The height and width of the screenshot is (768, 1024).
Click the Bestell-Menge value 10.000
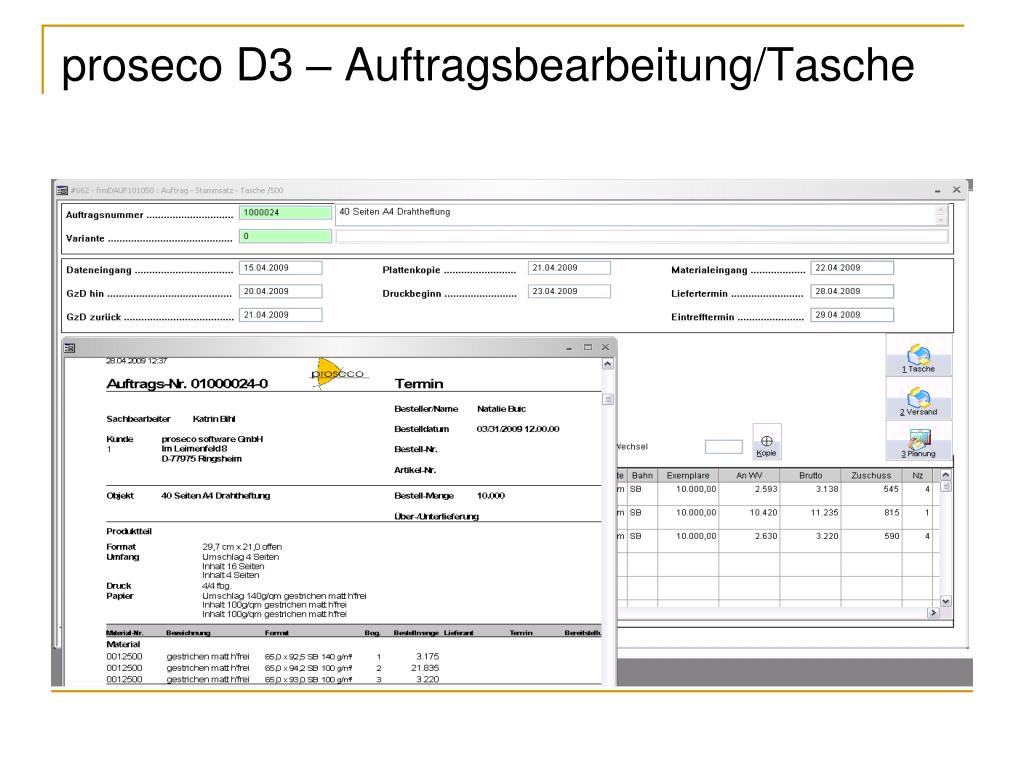tap(490, 496)
